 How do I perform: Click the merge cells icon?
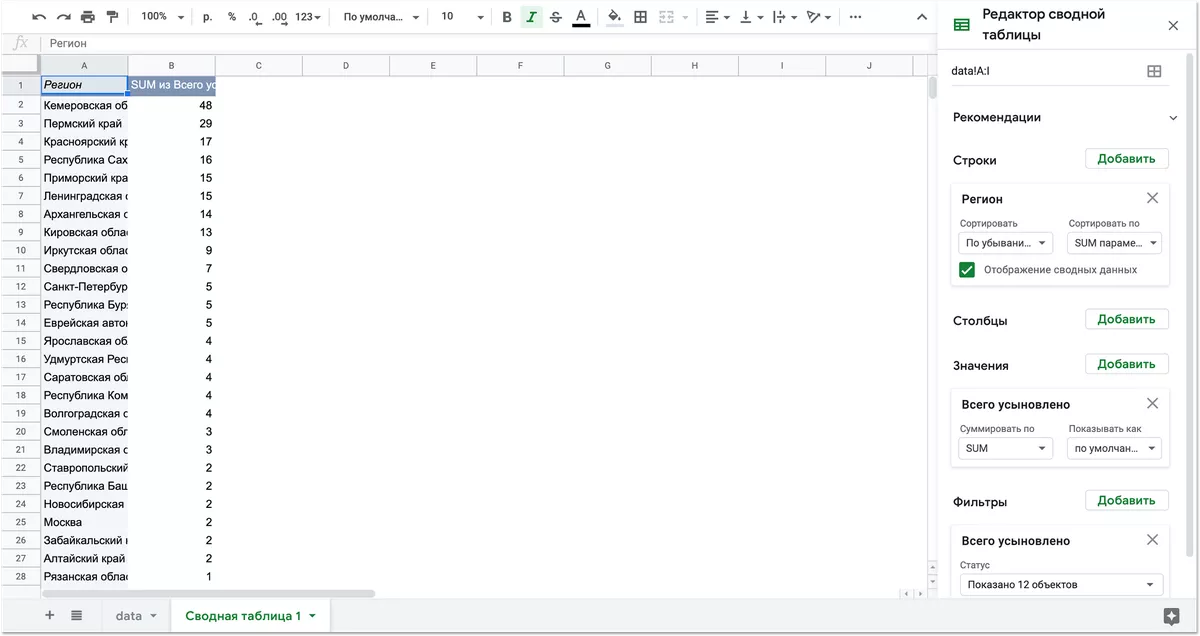665,17
